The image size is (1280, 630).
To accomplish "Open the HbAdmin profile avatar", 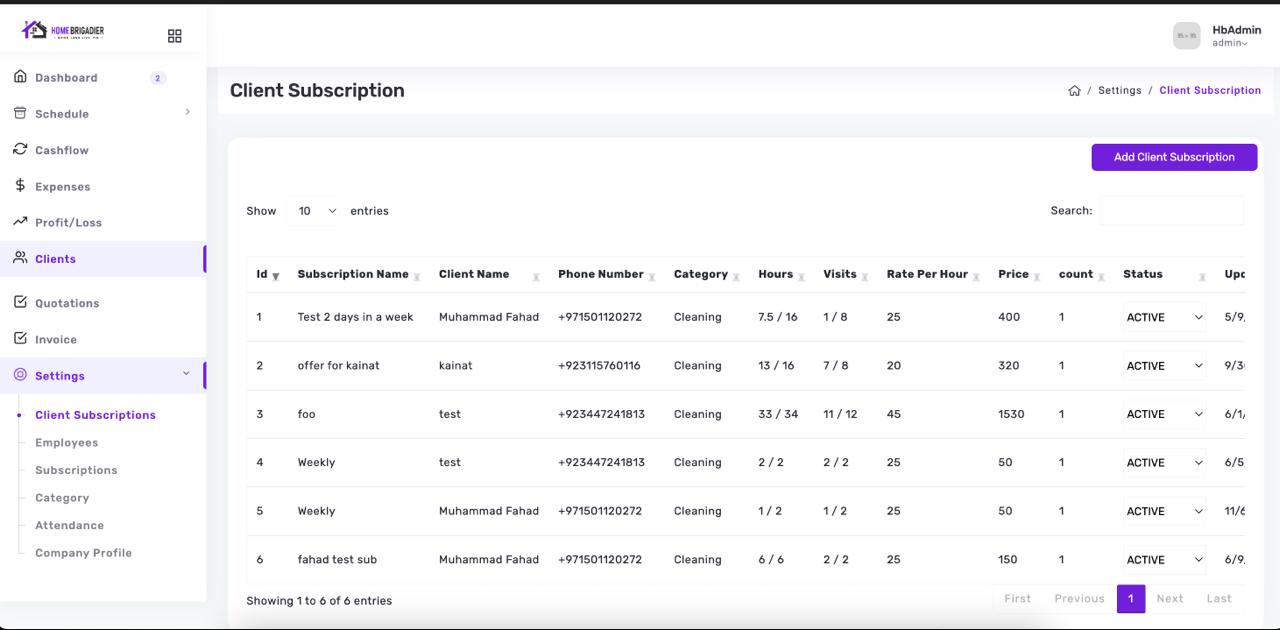I will [x=1186, y=36].
